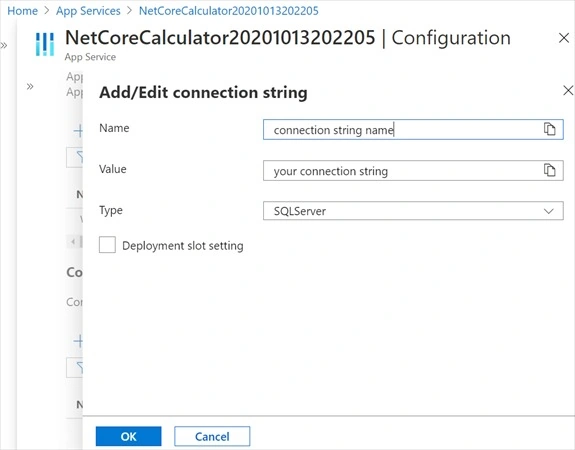This screenshot has height=450, width=575.
Task: Click the lower filter icon box
Action: 75,368
